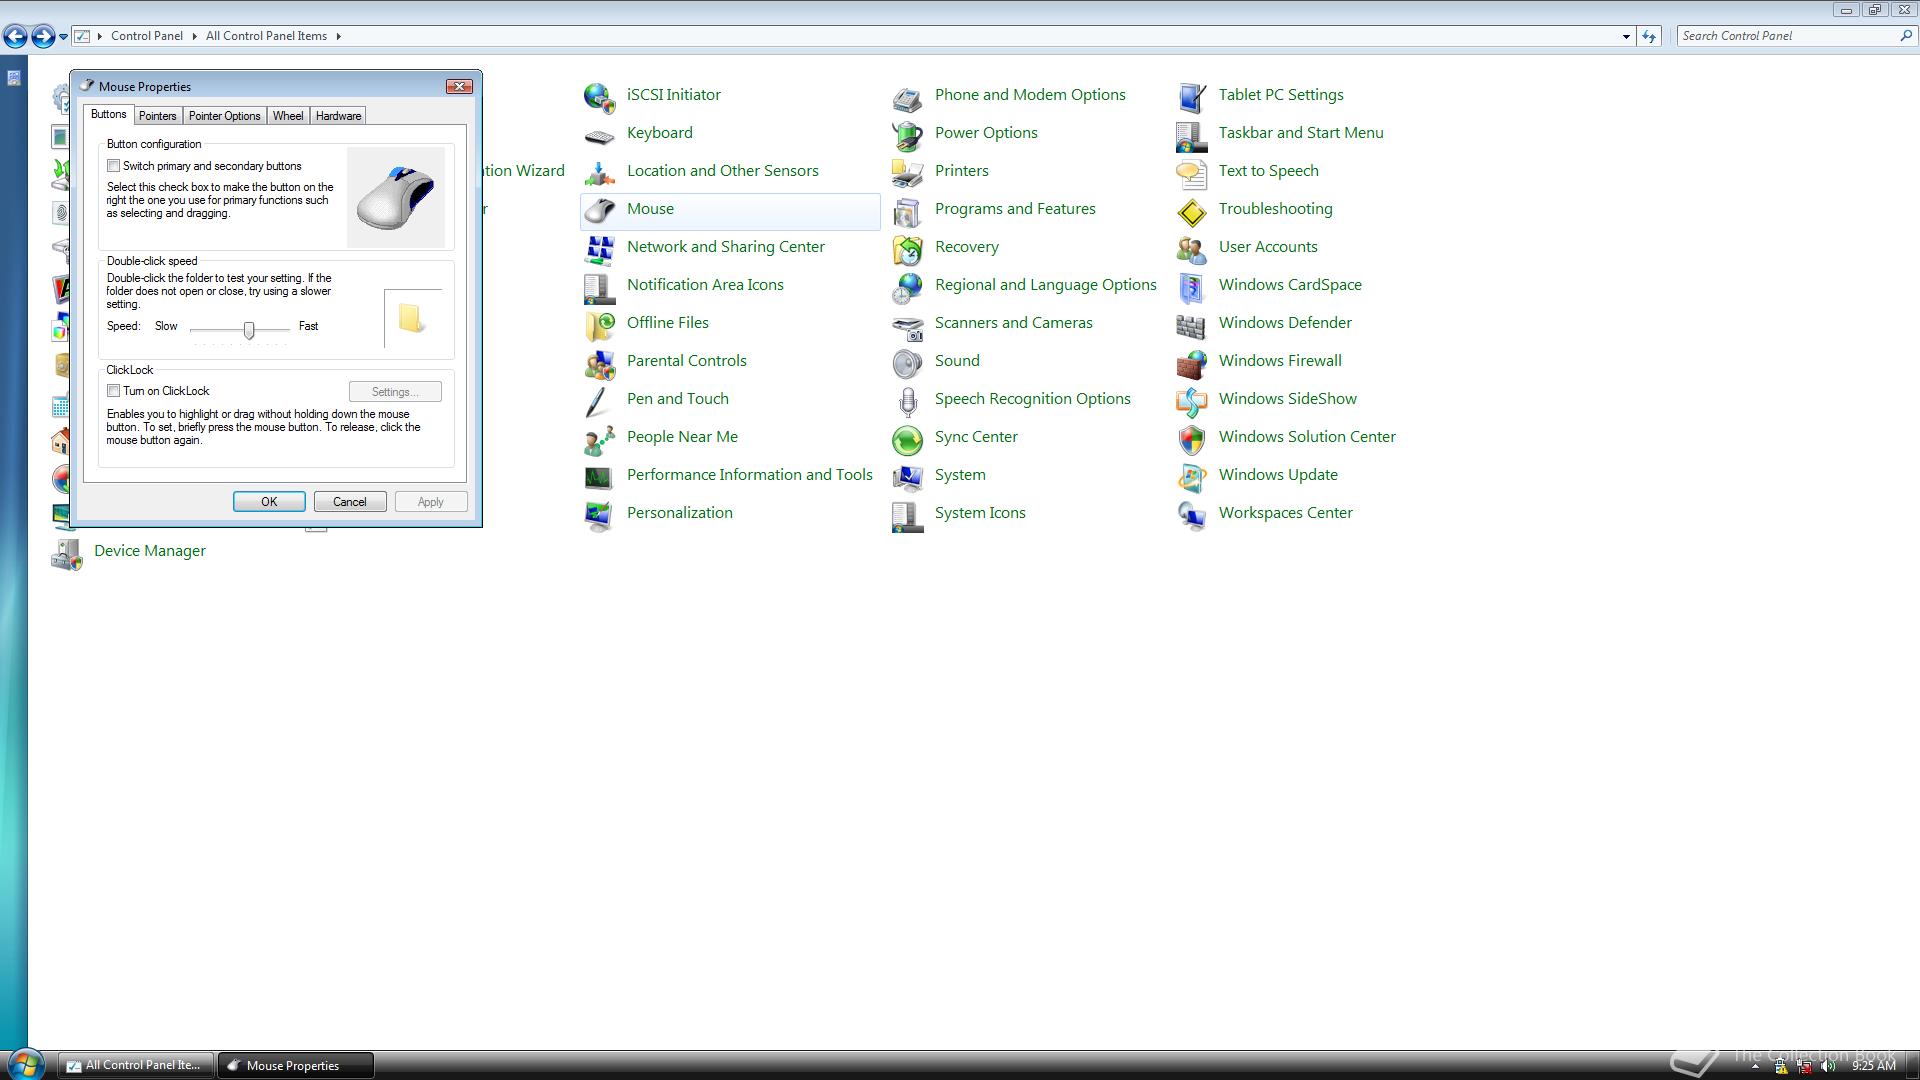Check the Turn on ClickLock box
This screenshot has height=1080, width=1920.
pos(114,391)
